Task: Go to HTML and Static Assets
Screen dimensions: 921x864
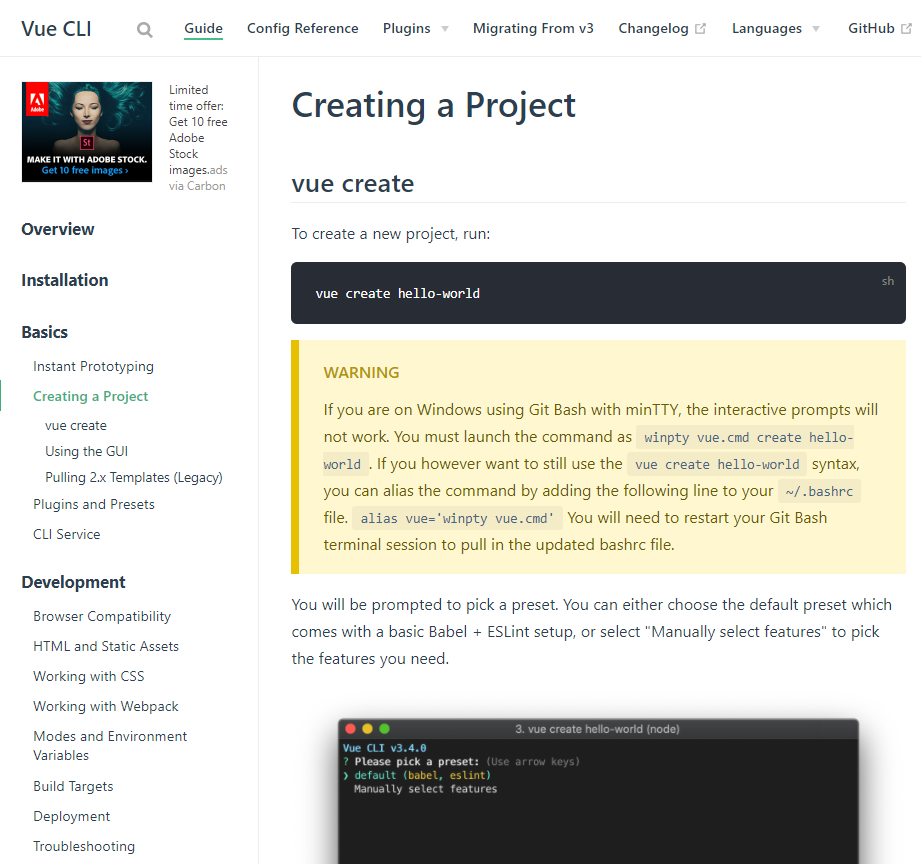Action: click(106, 647)
